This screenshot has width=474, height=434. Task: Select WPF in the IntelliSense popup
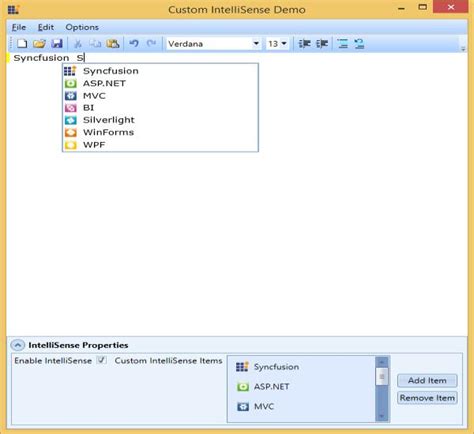160,145
